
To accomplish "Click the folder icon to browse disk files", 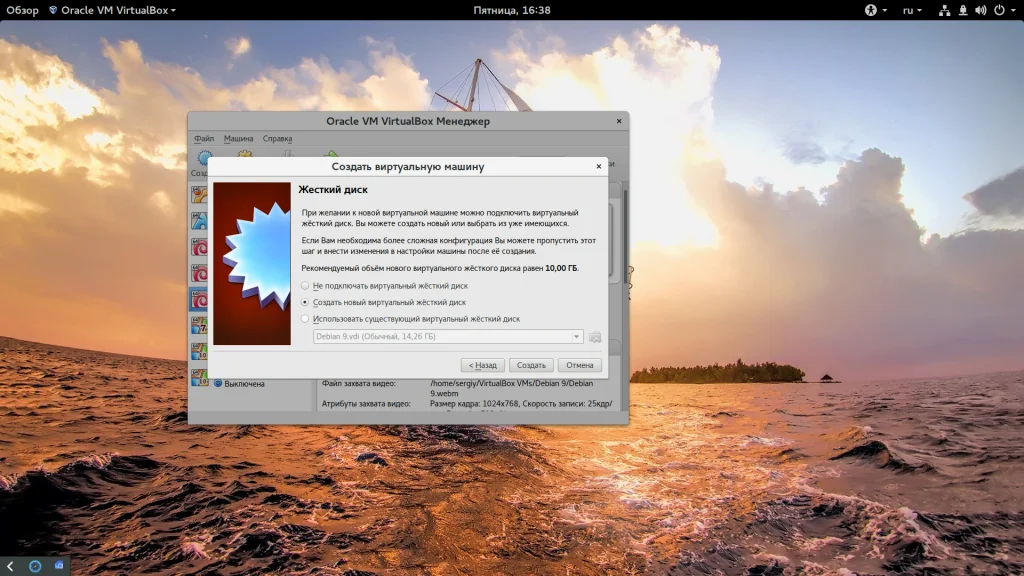I will pos(595,337).
